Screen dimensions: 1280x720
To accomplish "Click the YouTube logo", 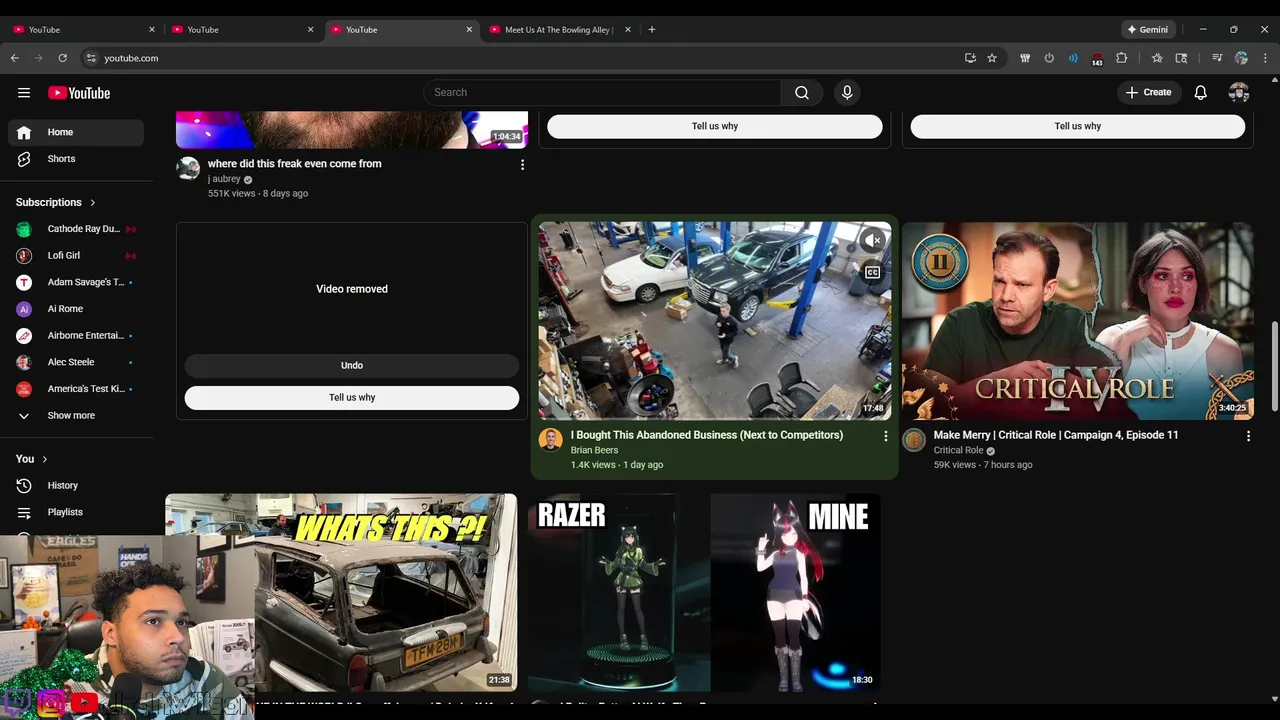I will [79, 93].
